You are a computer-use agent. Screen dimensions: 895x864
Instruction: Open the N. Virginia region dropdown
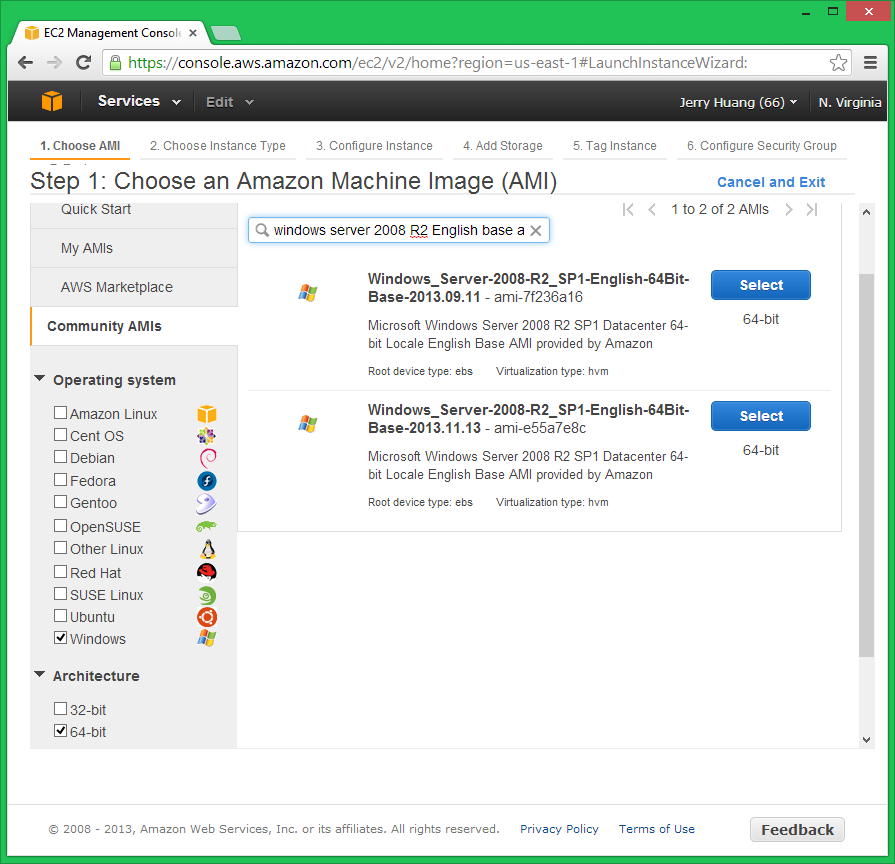[849, 102]
